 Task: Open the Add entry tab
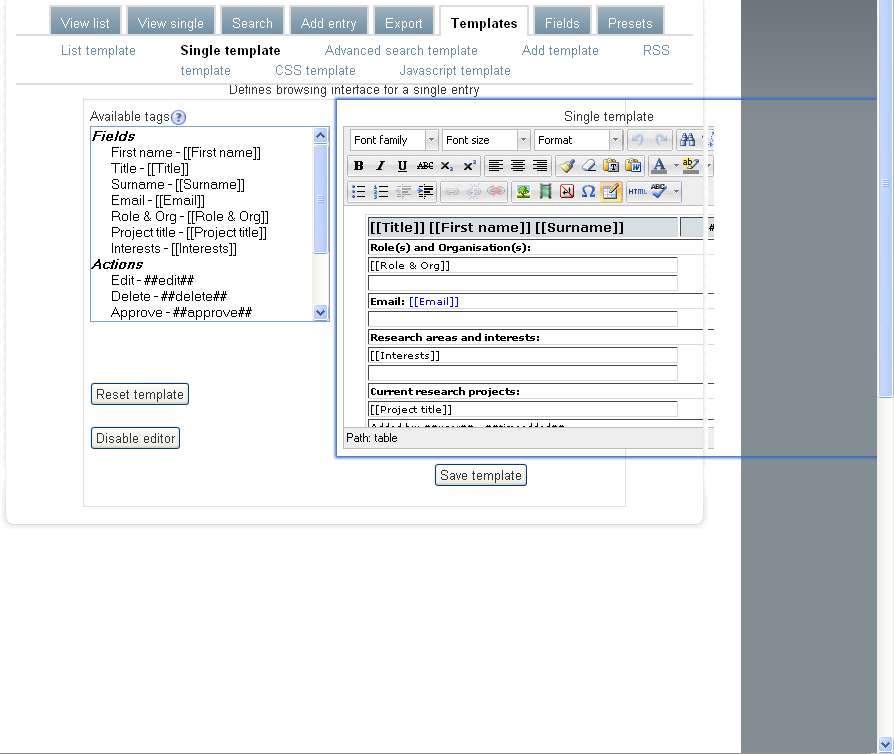click(328, 23)
